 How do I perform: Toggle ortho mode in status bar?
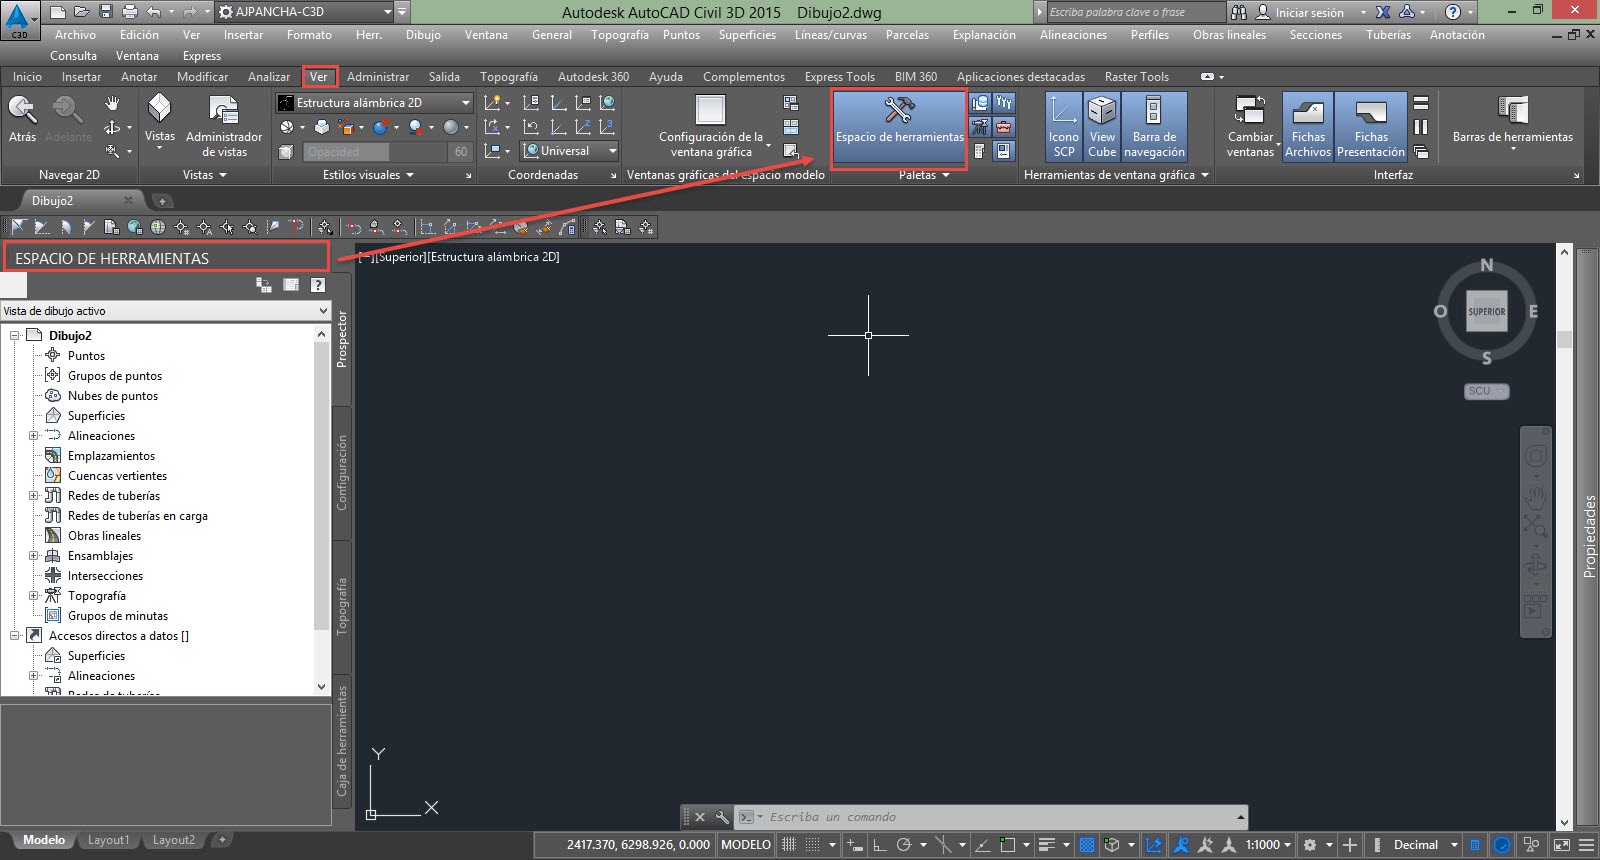[880, 845]
